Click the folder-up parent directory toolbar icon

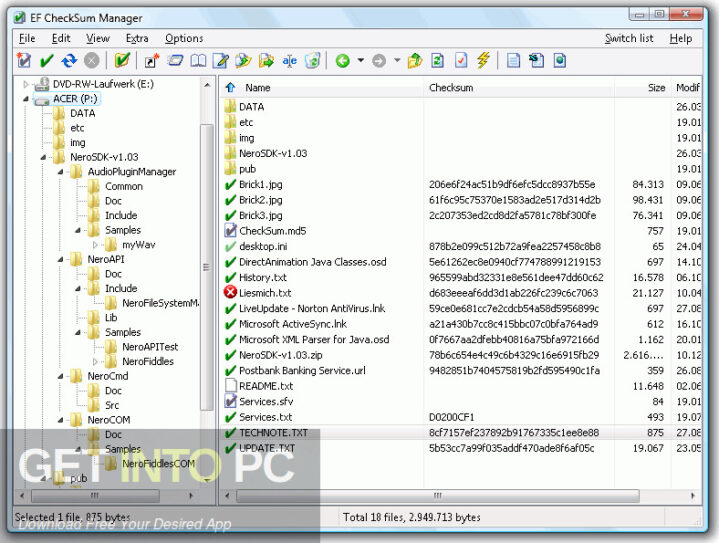415,60
